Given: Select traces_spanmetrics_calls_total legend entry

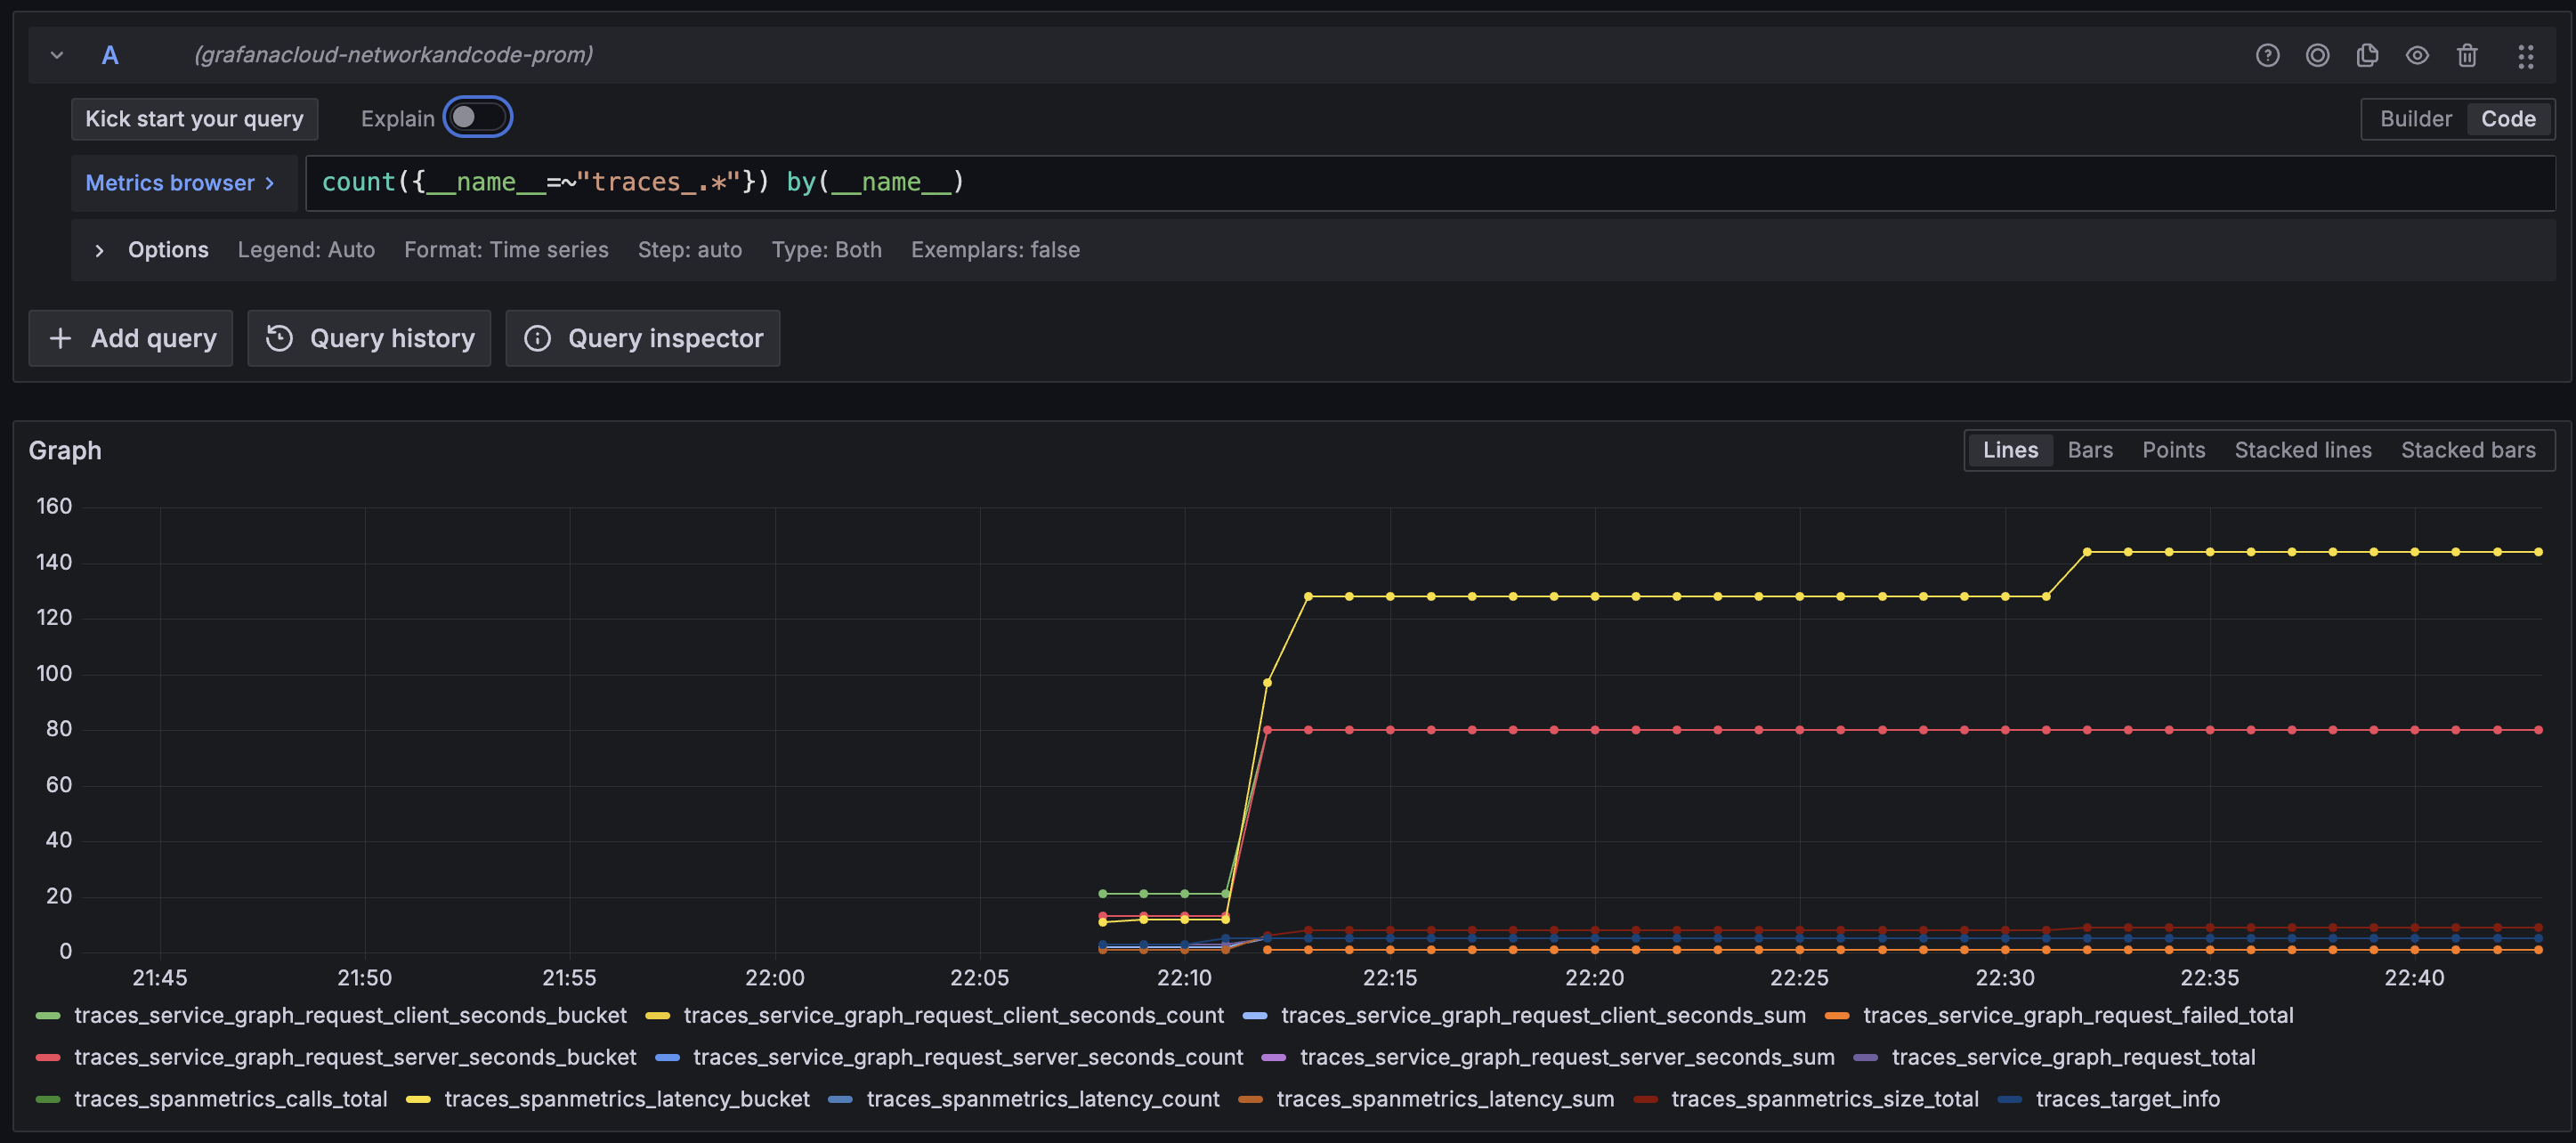Looking at the screenshot, I should 231,1098.
